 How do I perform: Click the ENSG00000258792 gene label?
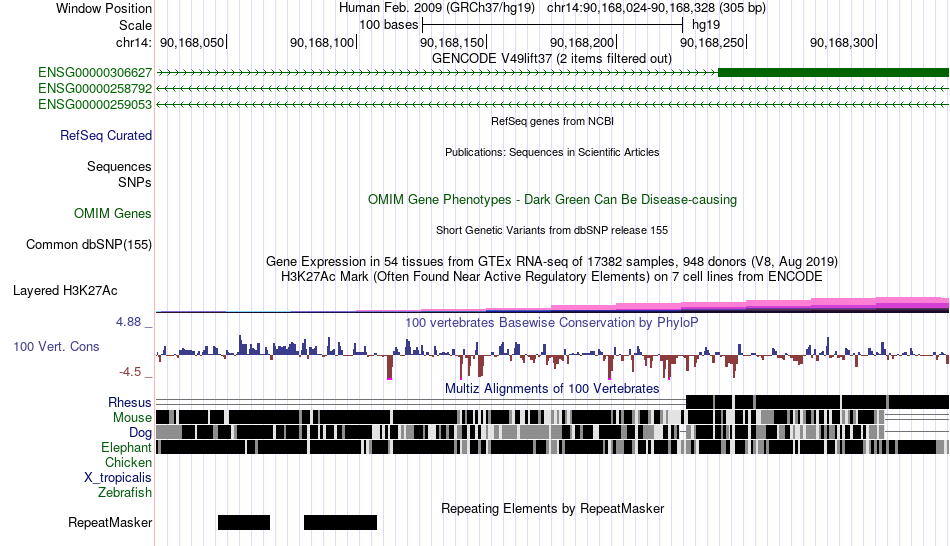(95, 88)
